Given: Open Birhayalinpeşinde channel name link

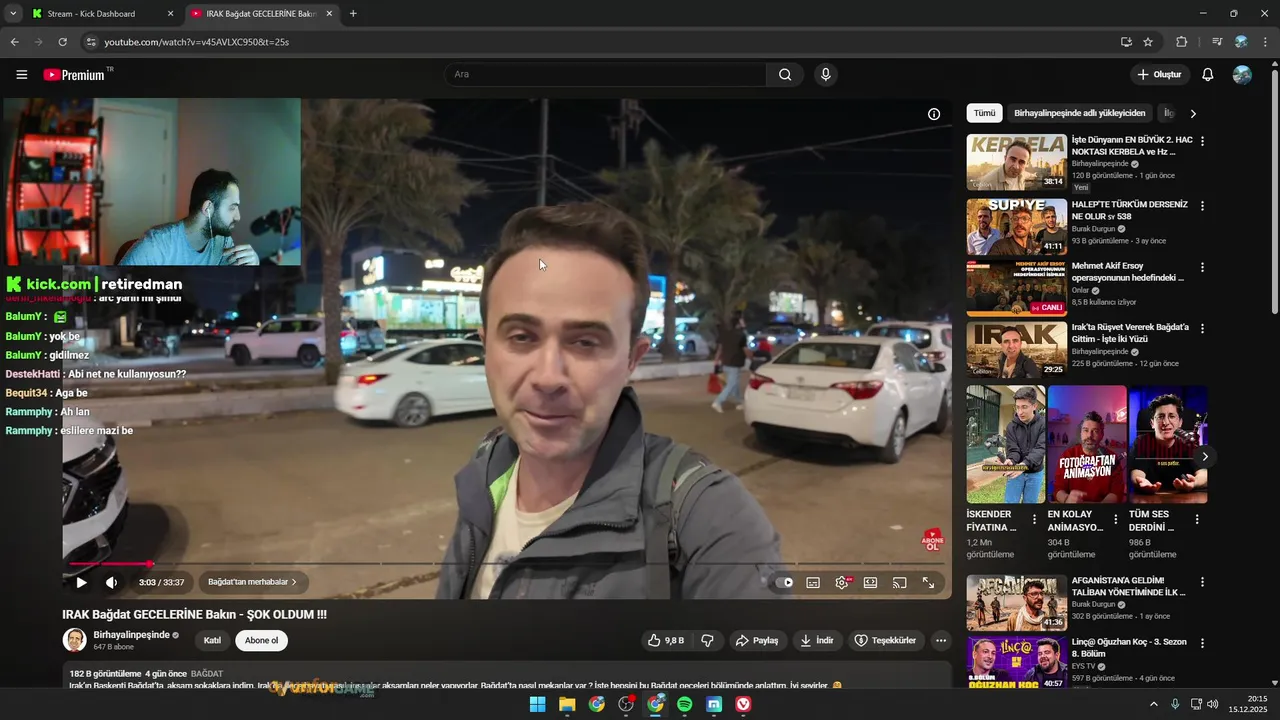Looking at the screenshot, I should (x=132, y=634).
